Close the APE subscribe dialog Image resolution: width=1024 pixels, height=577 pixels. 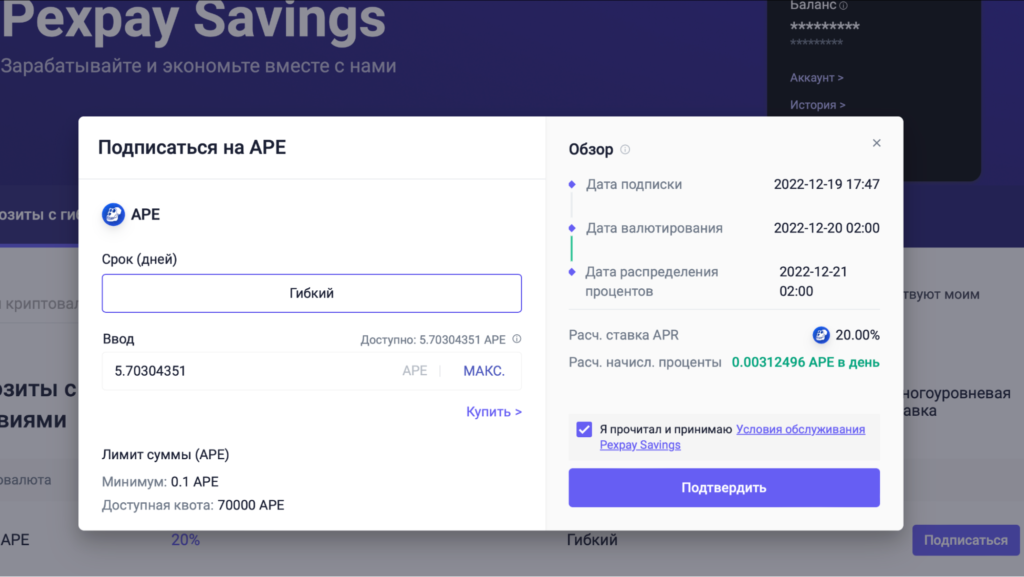(x=876, y=143)
